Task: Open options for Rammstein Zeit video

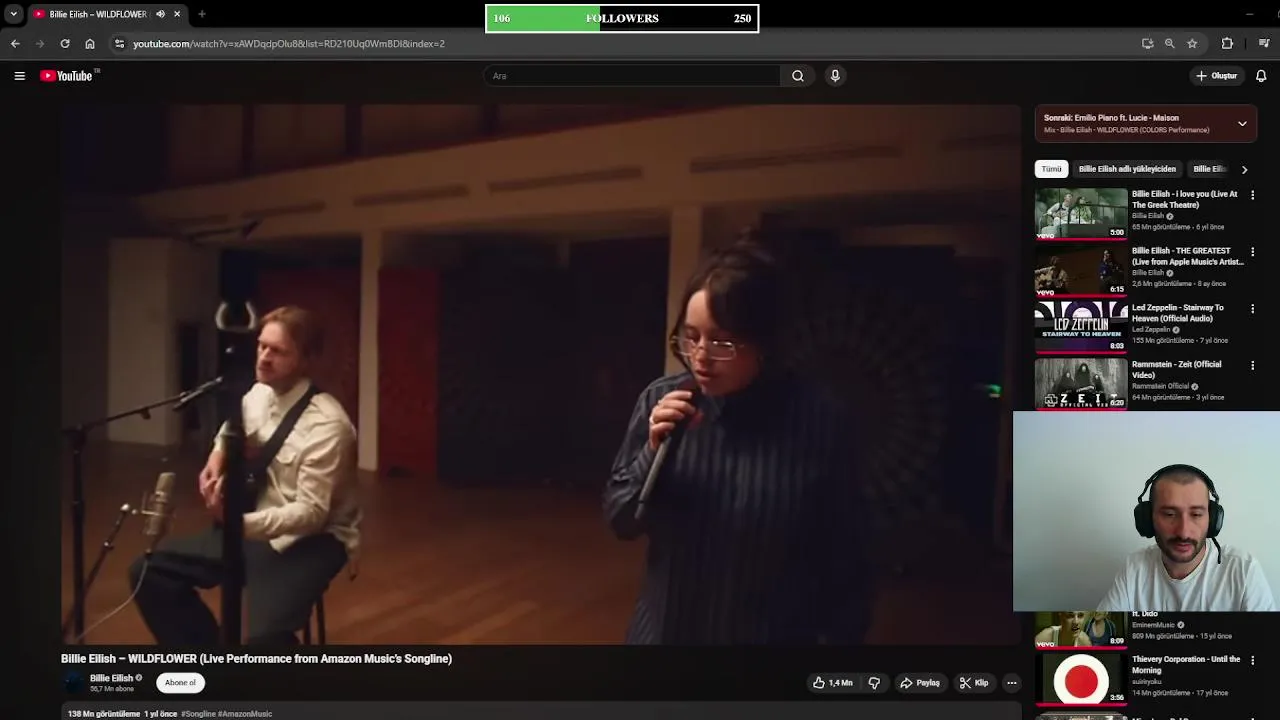Action: tap(1252, 366)
